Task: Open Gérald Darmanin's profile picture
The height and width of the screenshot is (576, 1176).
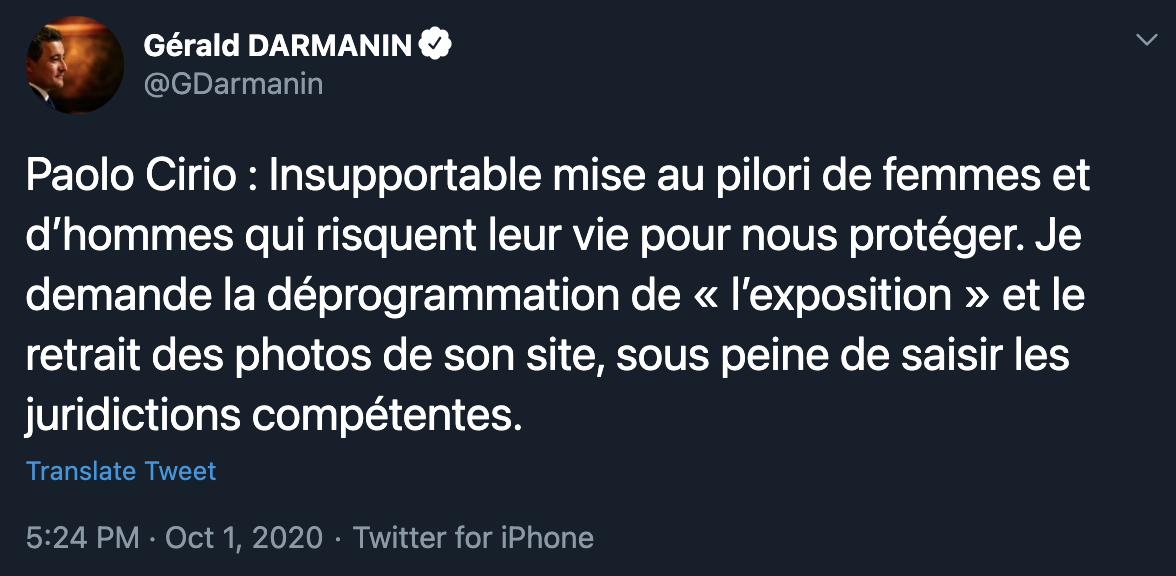Action: tap(67, 66)
